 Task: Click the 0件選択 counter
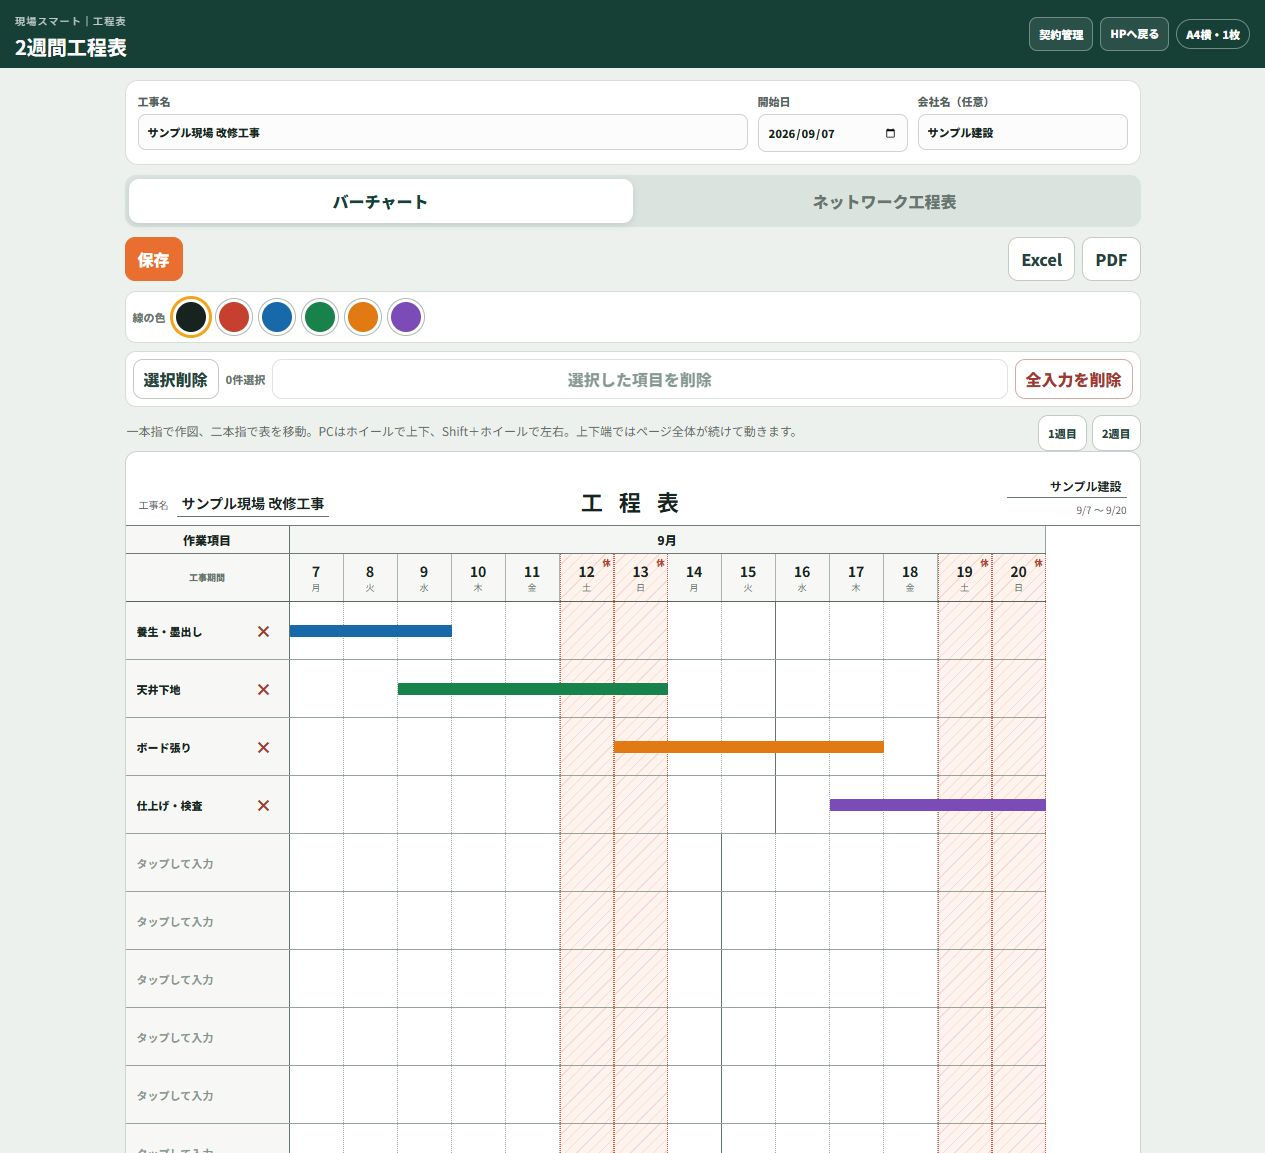(x=245, y=380)
